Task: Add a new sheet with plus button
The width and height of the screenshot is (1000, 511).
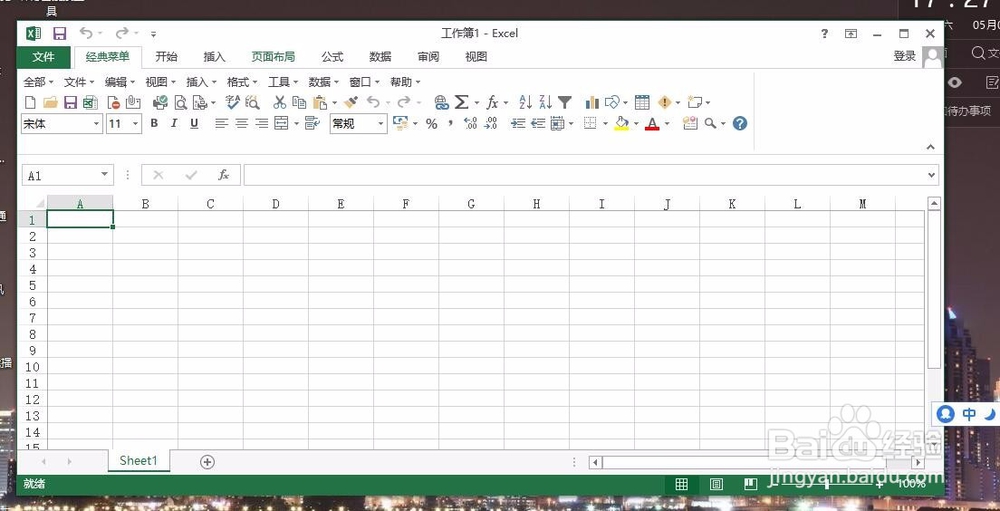Action: 207,462
